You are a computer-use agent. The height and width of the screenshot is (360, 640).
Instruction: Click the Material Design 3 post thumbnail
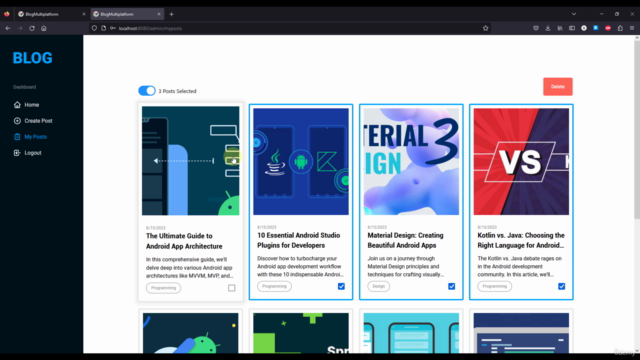click(x=411, y=161)
